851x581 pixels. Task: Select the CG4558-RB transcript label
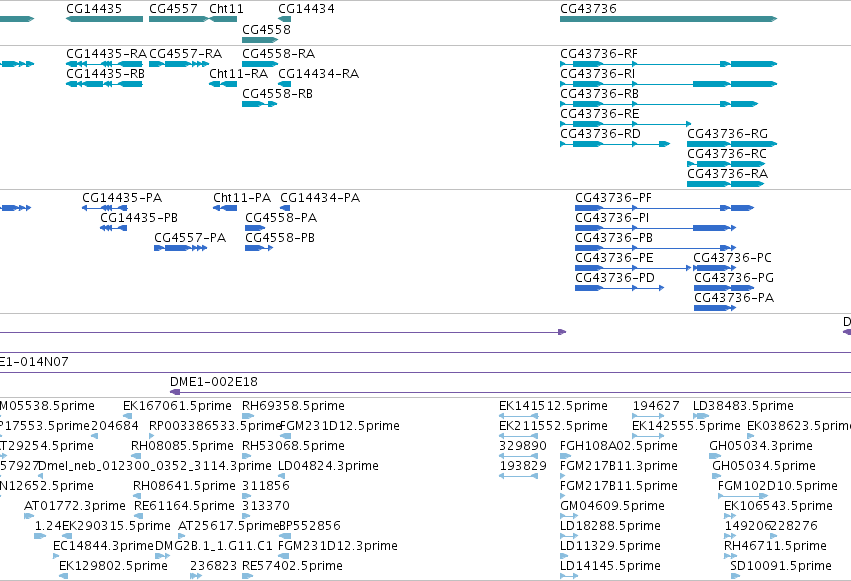coord(277,94)
